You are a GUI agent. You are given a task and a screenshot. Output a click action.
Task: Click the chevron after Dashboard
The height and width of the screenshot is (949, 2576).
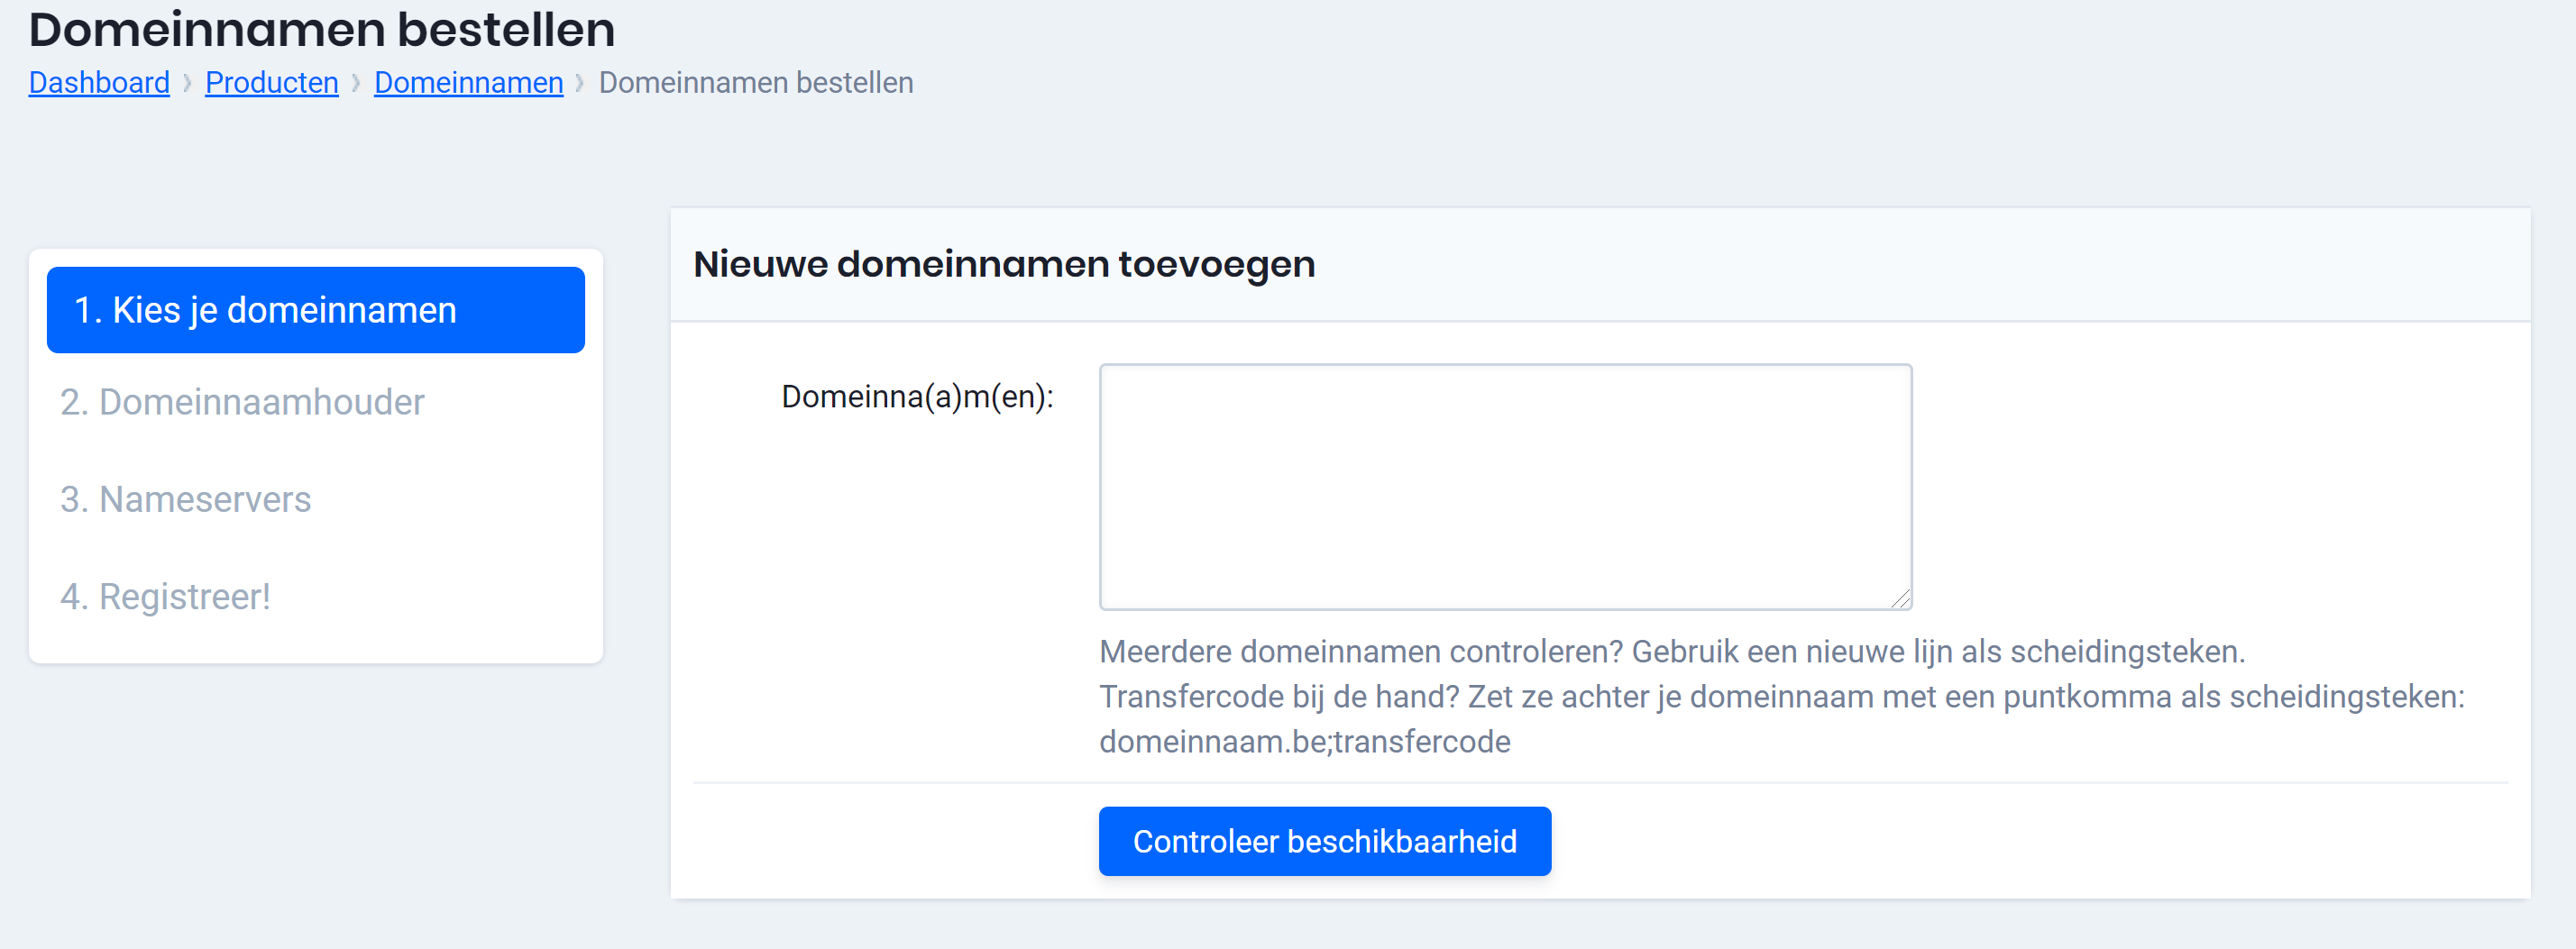click(x=188, y=83)
